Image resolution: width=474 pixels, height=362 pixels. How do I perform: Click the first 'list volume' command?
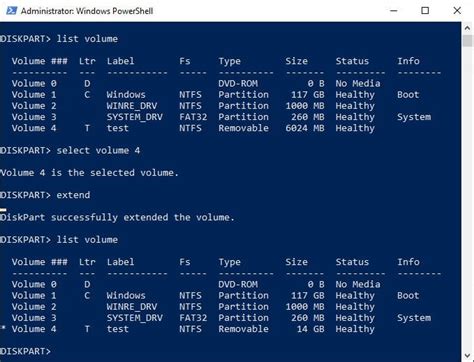pyautogui.click(x=87, y=39)
